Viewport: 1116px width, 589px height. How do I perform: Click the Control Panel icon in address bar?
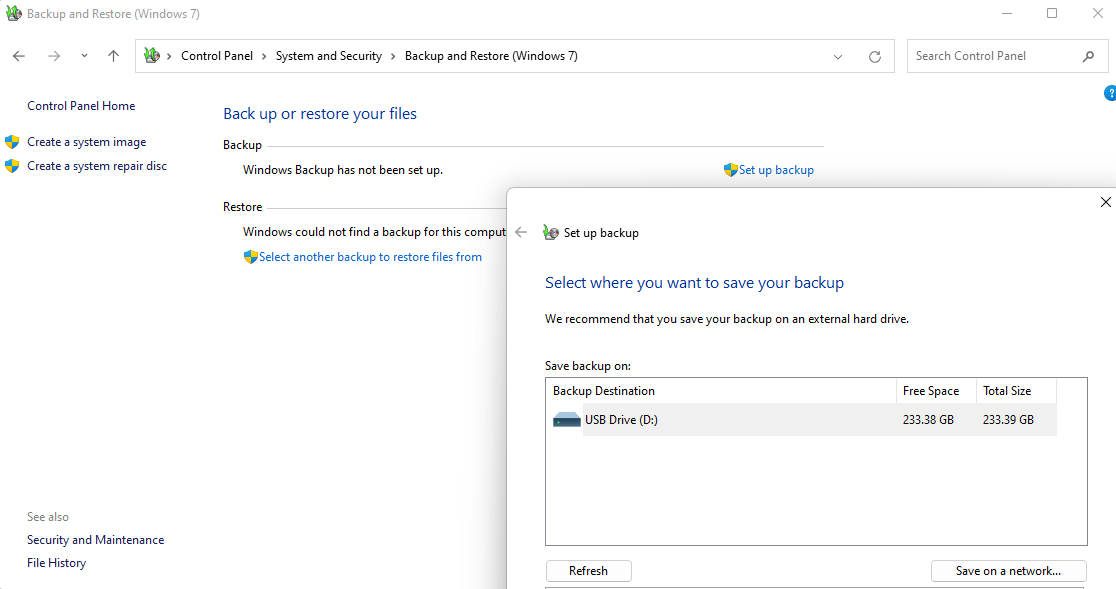pos(152,56)
